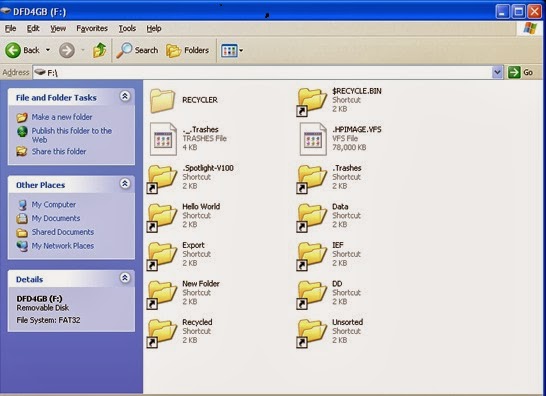Click the New Folder name label
The image size is (546, 396).
click(x=201, y=284)
